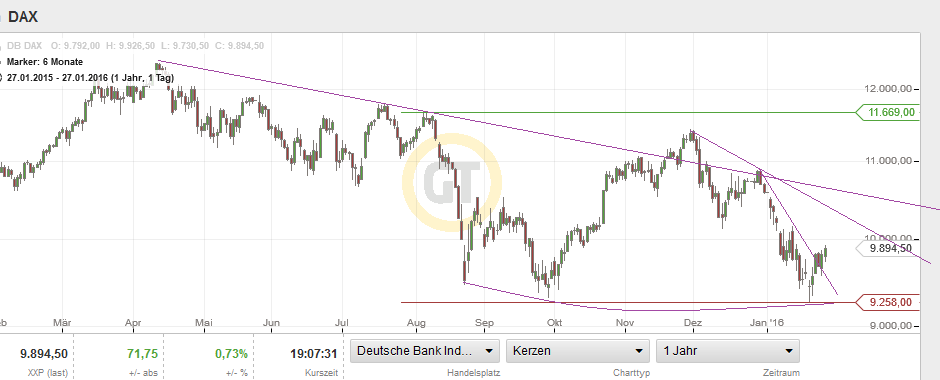Click the 71,75 absolute change value
This screenshot has height=380, width=940.
point(142,354)
